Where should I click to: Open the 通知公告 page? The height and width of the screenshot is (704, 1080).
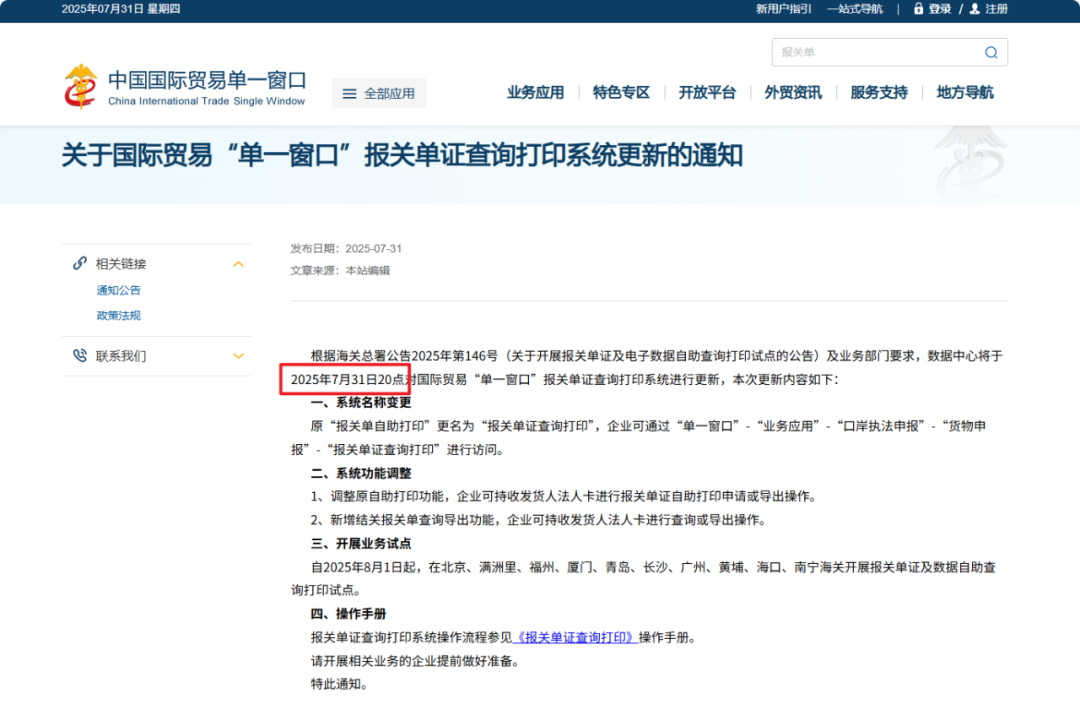point(118,290)
